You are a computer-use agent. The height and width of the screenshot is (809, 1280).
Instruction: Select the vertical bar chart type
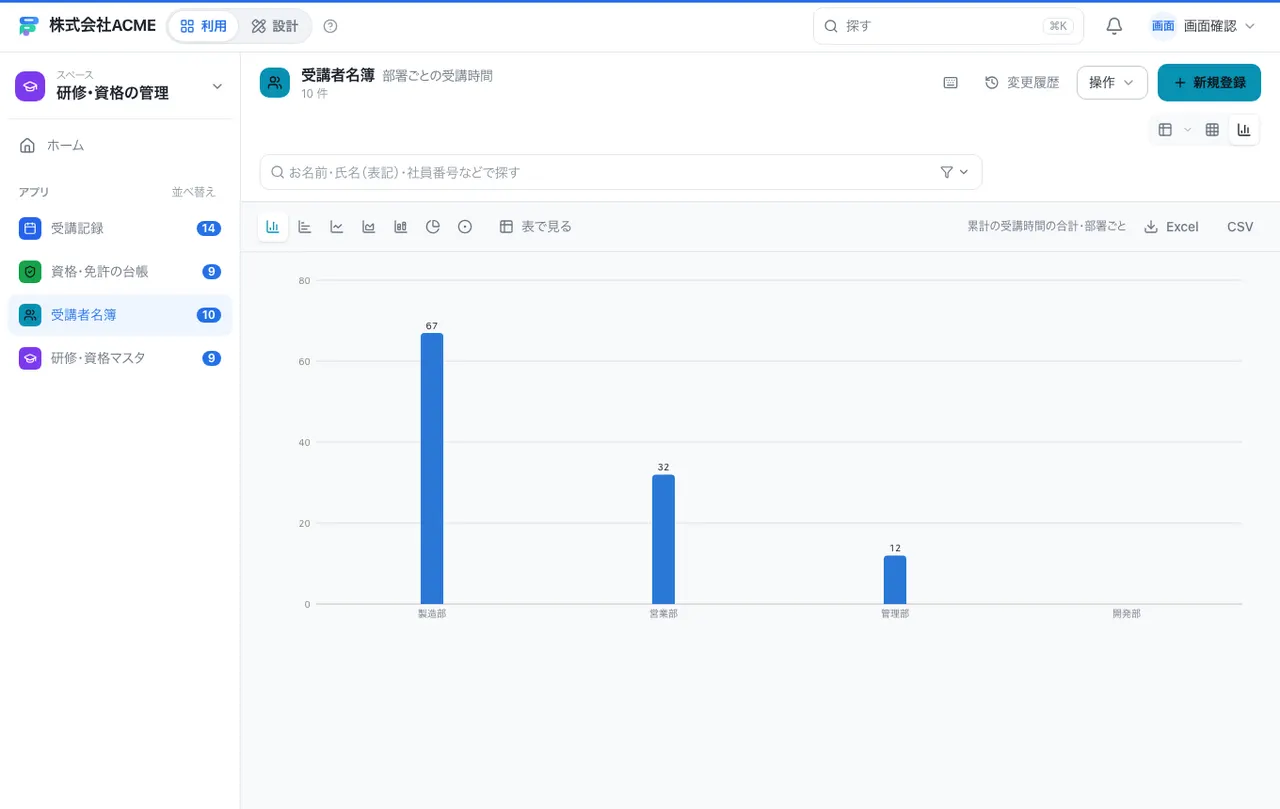click(272, 227)
